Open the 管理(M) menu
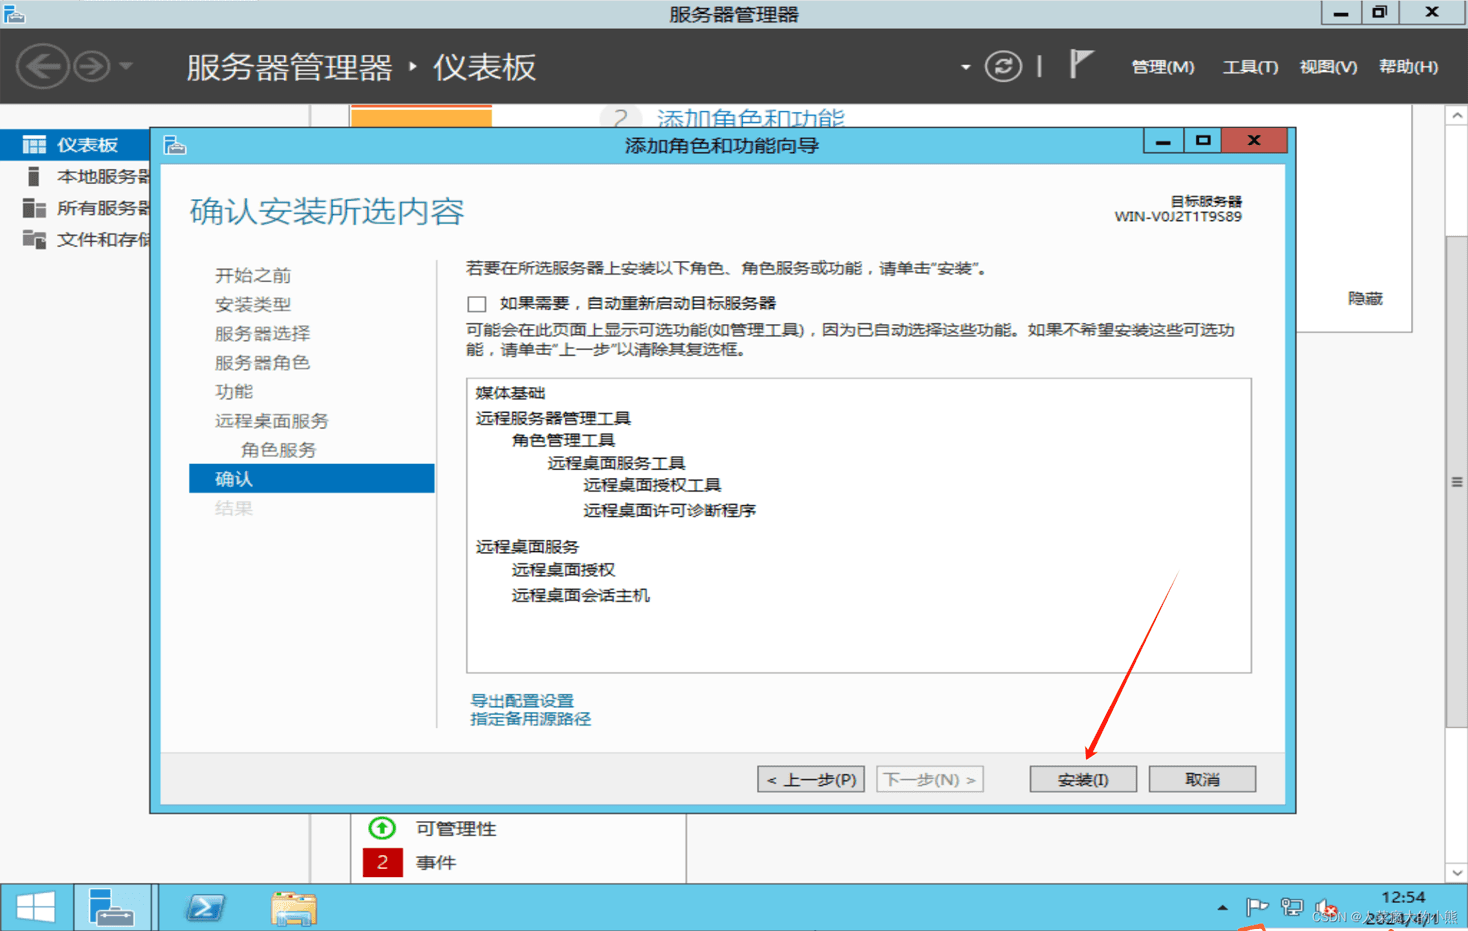 coord(1162,67)
